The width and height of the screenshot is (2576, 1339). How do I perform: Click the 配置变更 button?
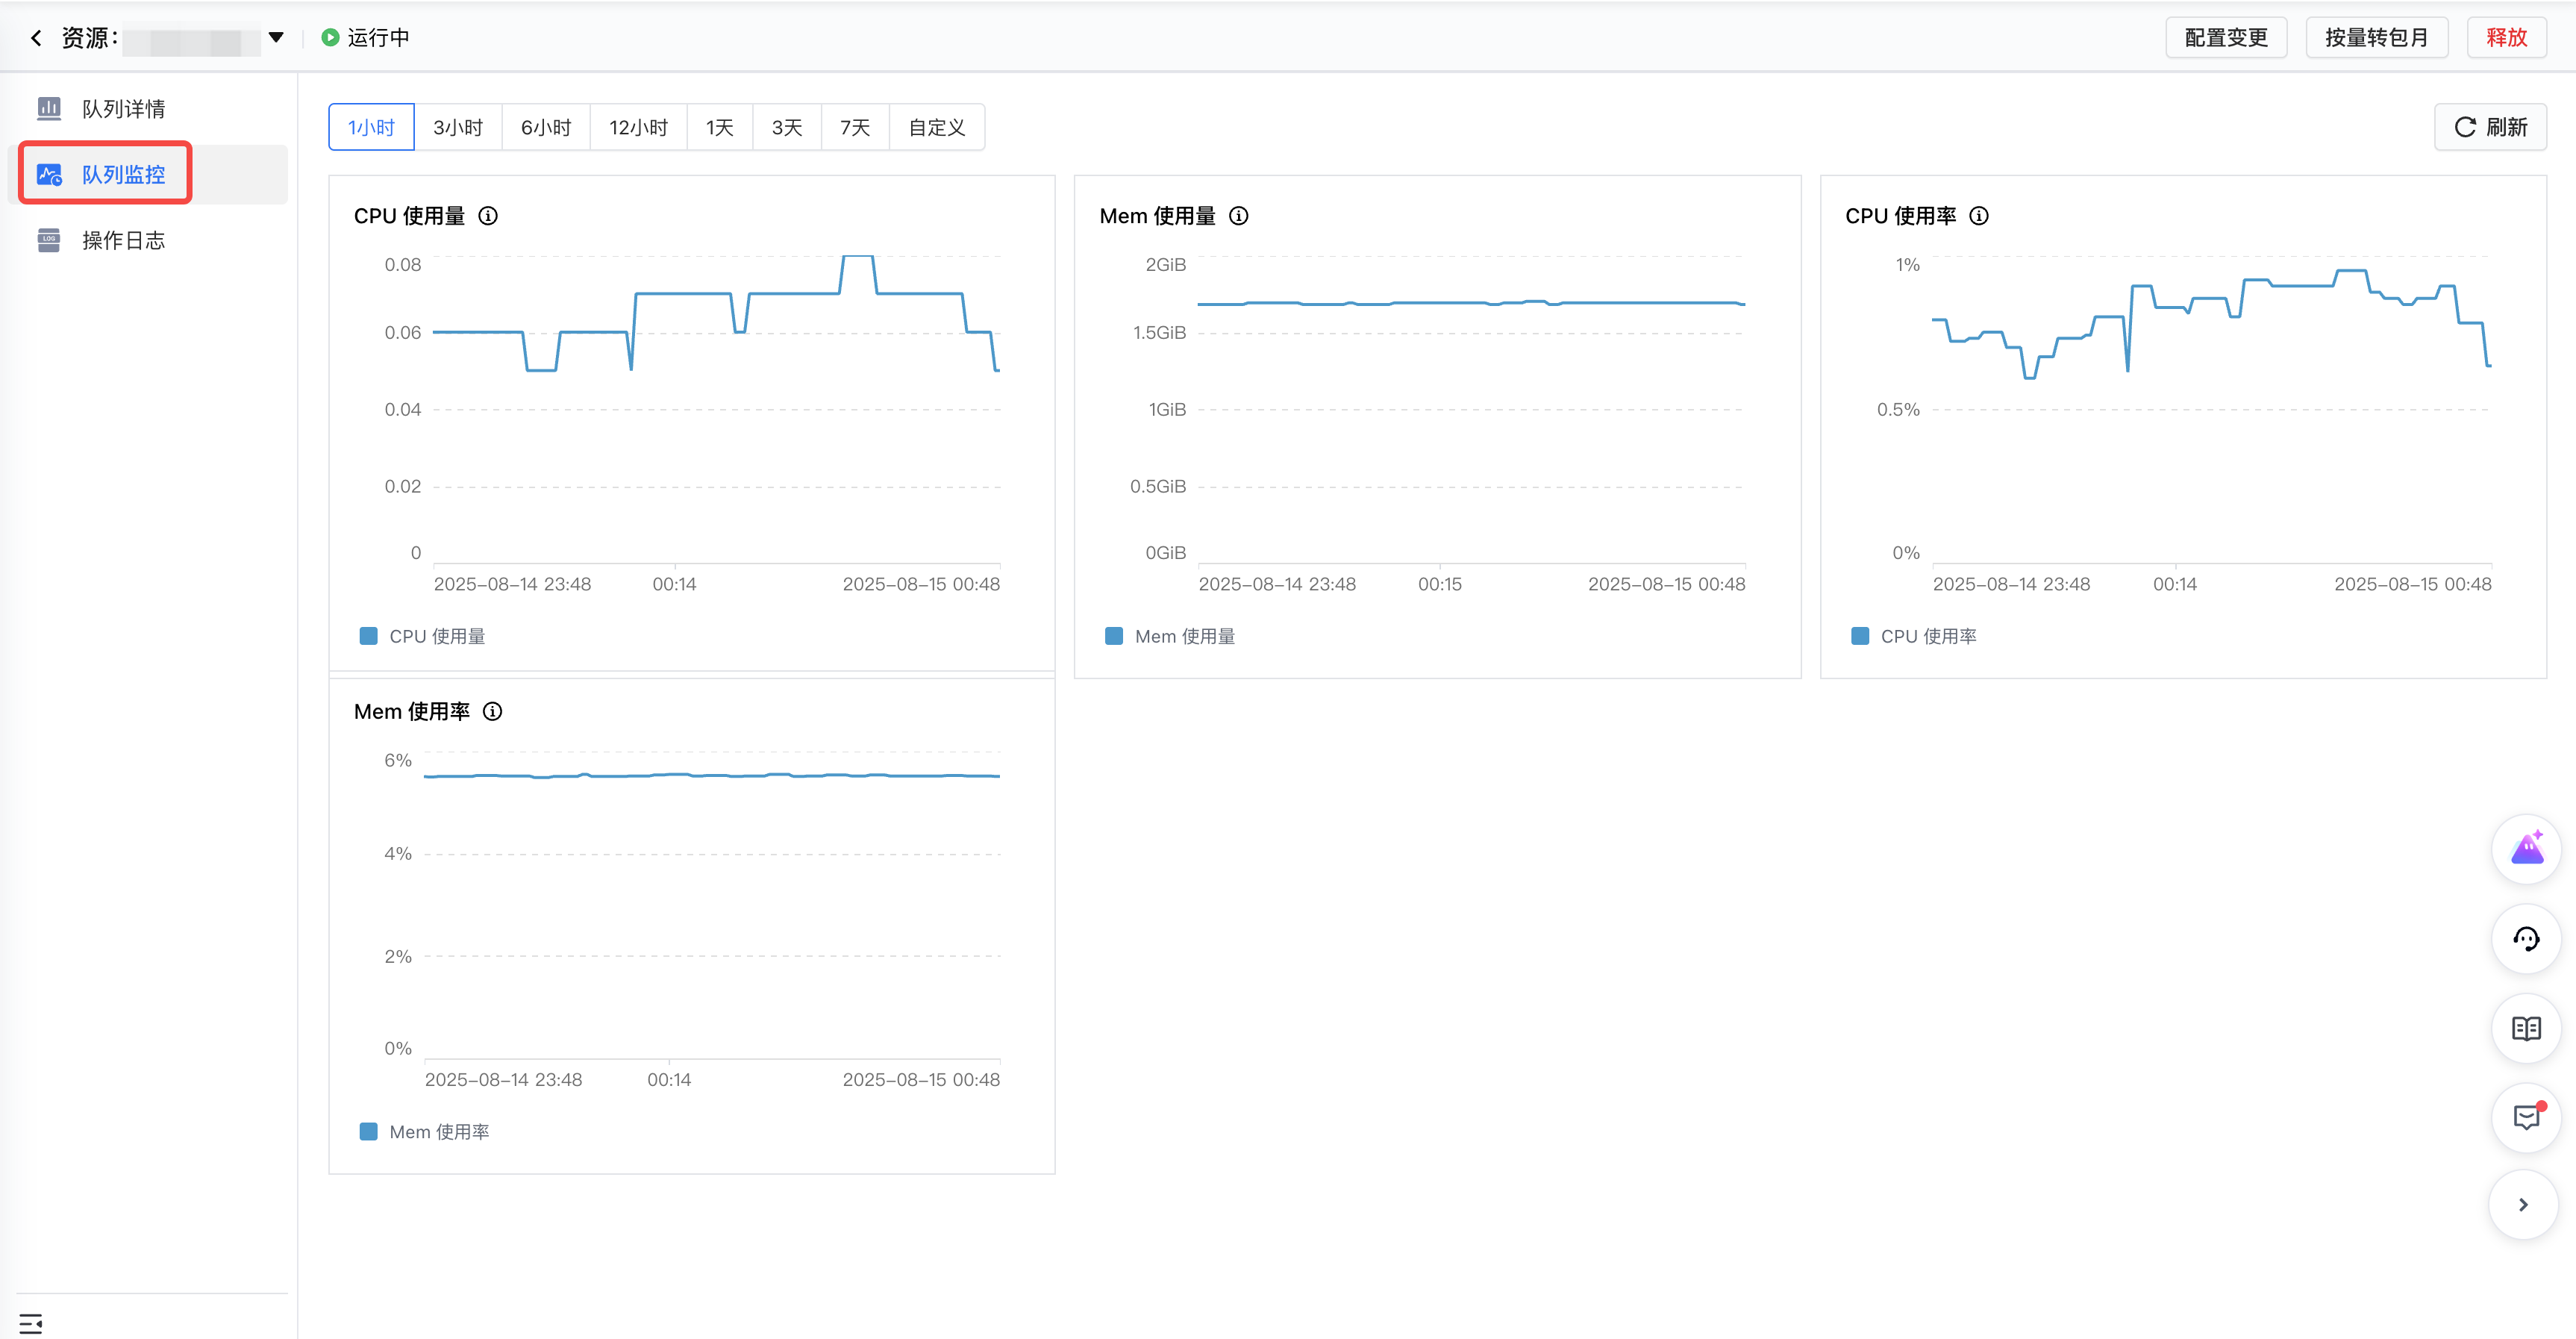[x=2225, y=38]
